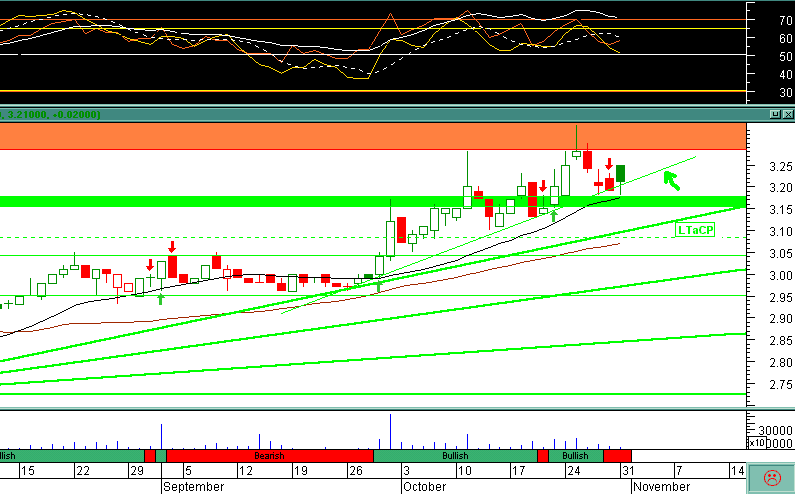Click the red sad face icon button
Viewport: 795px width, 494px height.
pyautogui.click(x=772, y=477)
